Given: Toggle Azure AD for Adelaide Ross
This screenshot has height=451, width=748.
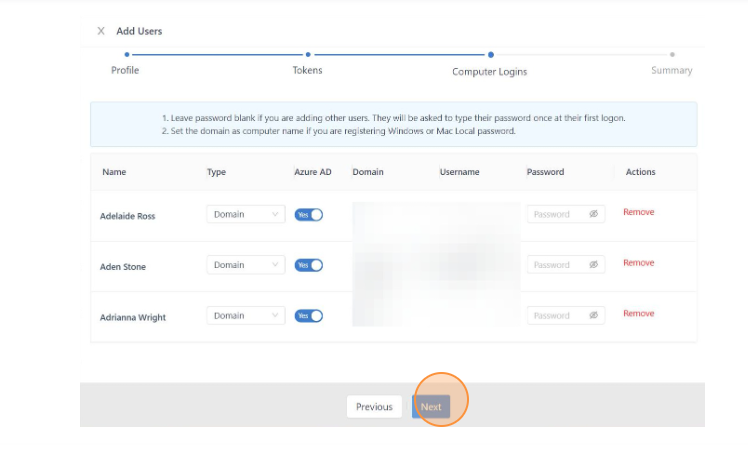Looking at the screenshot, I should (x=309, y=214).
